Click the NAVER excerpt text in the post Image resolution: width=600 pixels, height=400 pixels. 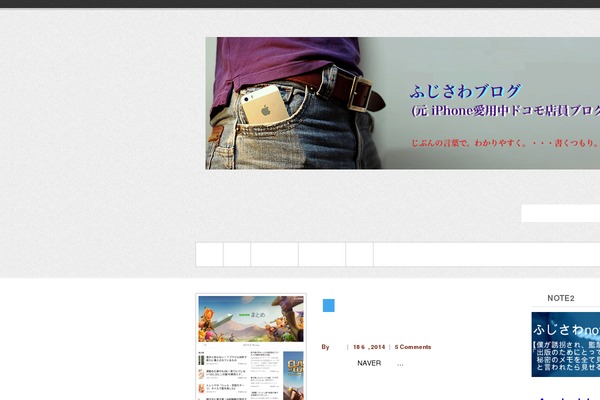(x=369, y=363)
